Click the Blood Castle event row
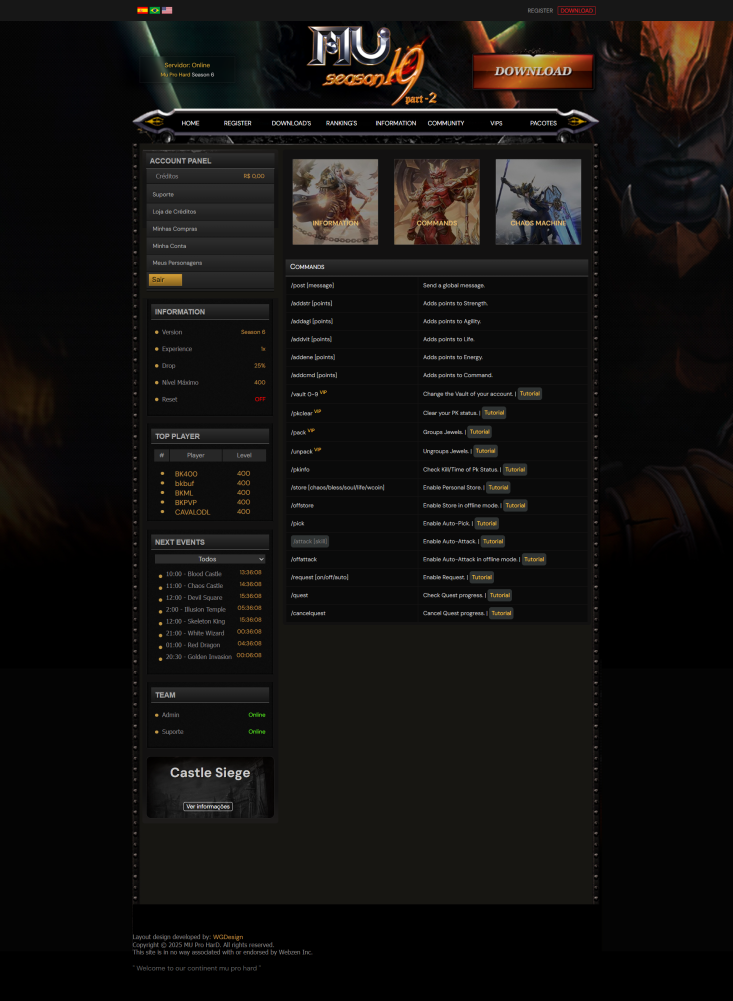This screenshot has height=1001, width=733. pos(210,574)
